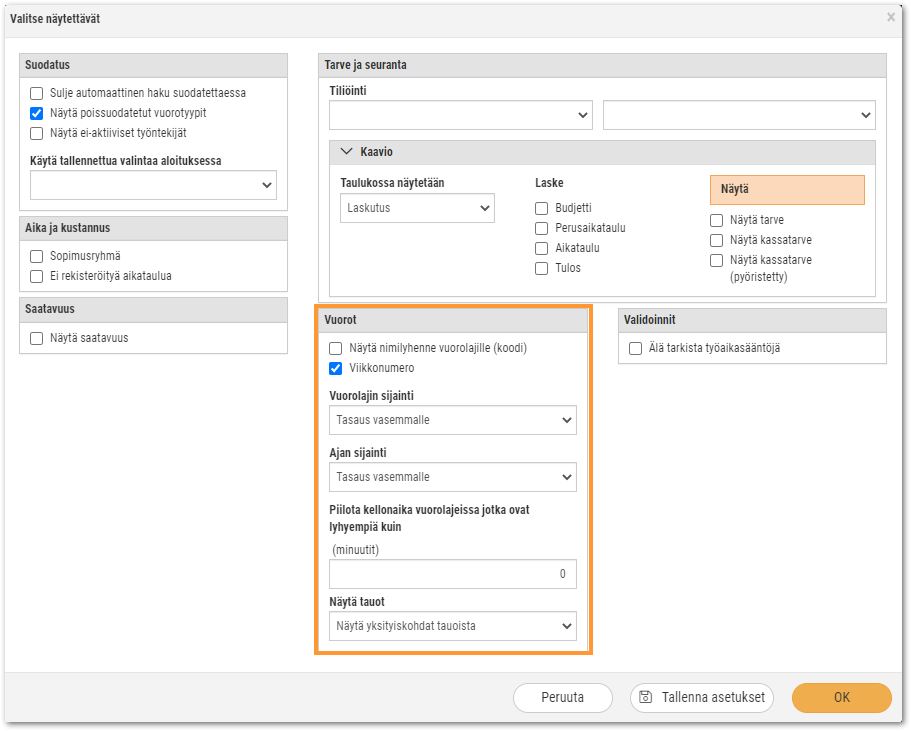Tick the Näytä tarve checkbox

coord(716,220)
